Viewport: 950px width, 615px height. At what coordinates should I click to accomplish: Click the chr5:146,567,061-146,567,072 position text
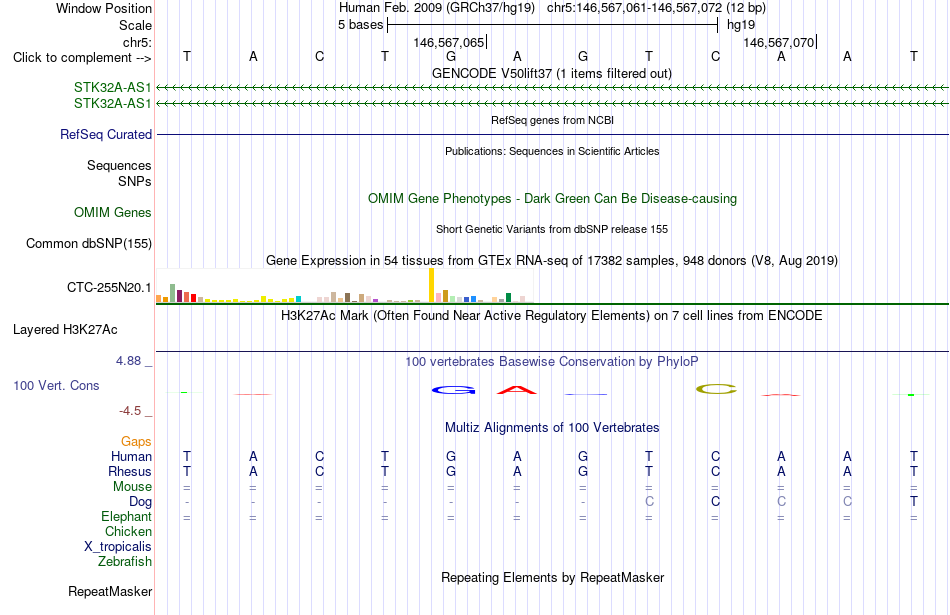click(x=656, y=8)
